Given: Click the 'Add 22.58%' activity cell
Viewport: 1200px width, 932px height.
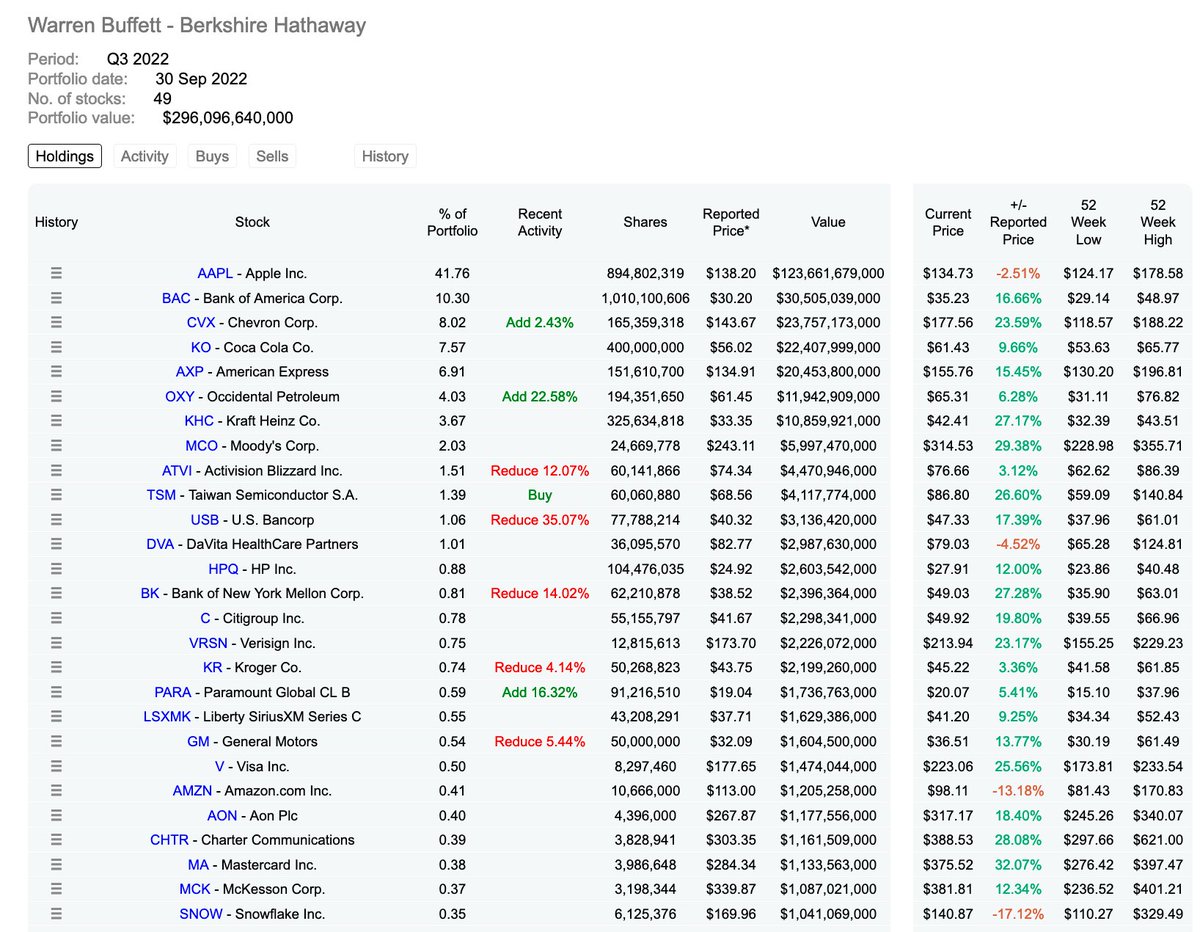Looking at the screenshot, I should pyautogui.click(x=540, y=396).
